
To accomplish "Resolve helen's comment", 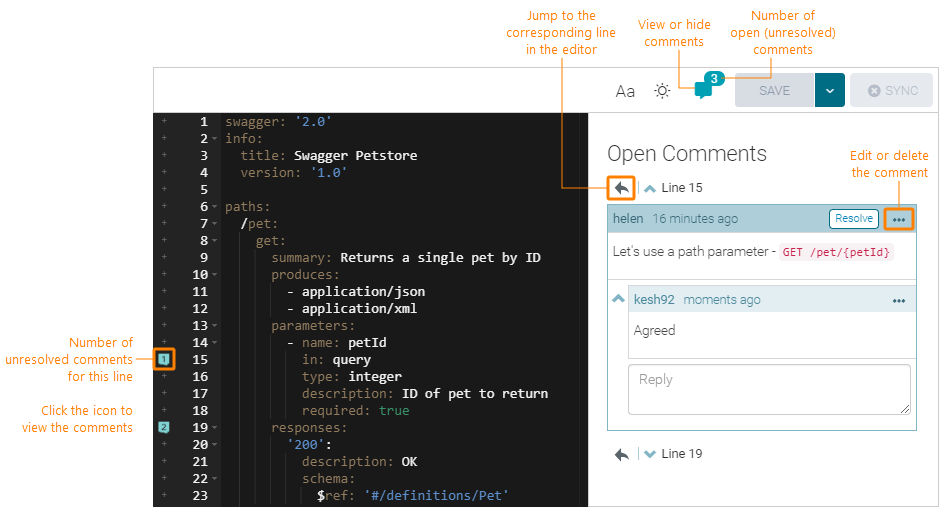I will [x=853, y=219].
